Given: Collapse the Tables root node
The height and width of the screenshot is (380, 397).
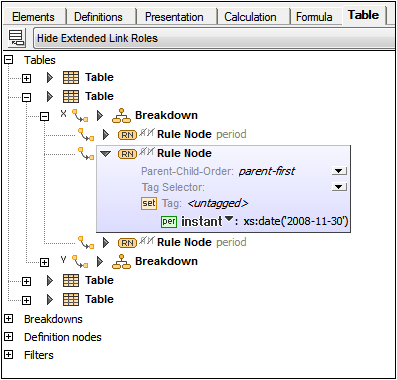Looking at the screenshot, I should (9, 60).
